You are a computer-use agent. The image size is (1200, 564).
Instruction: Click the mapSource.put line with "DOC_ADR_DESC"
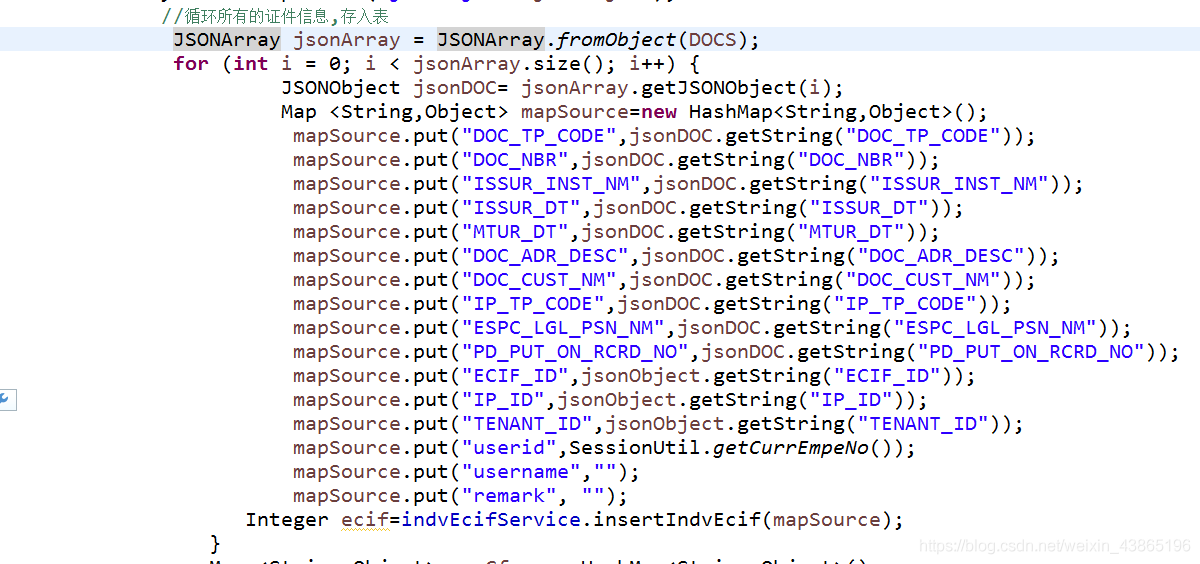(676, 256)
